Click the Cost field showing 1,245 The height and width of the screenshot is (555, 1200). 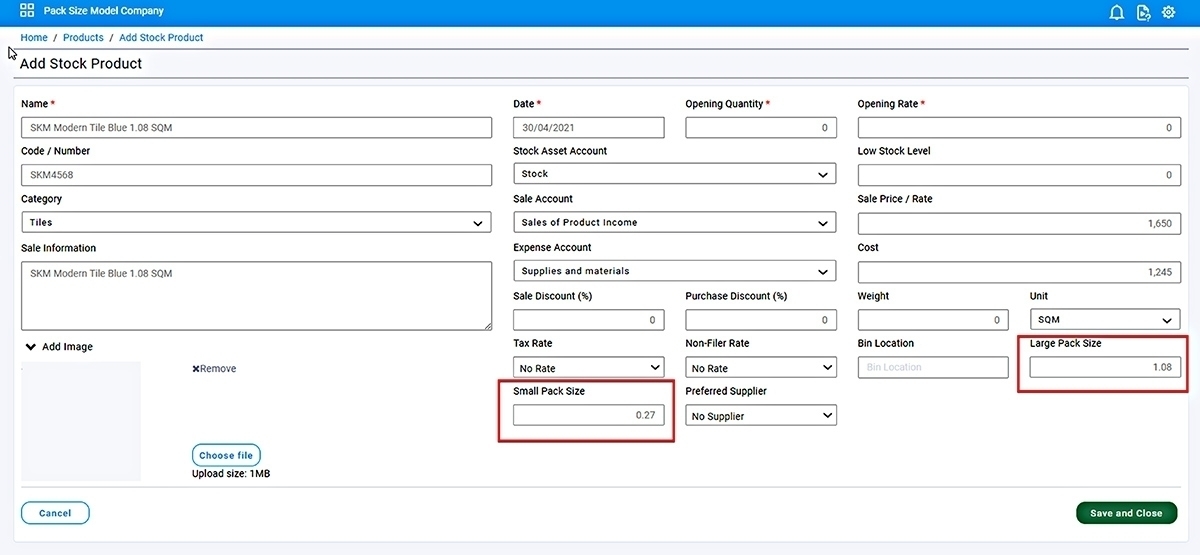[1018, 272]
